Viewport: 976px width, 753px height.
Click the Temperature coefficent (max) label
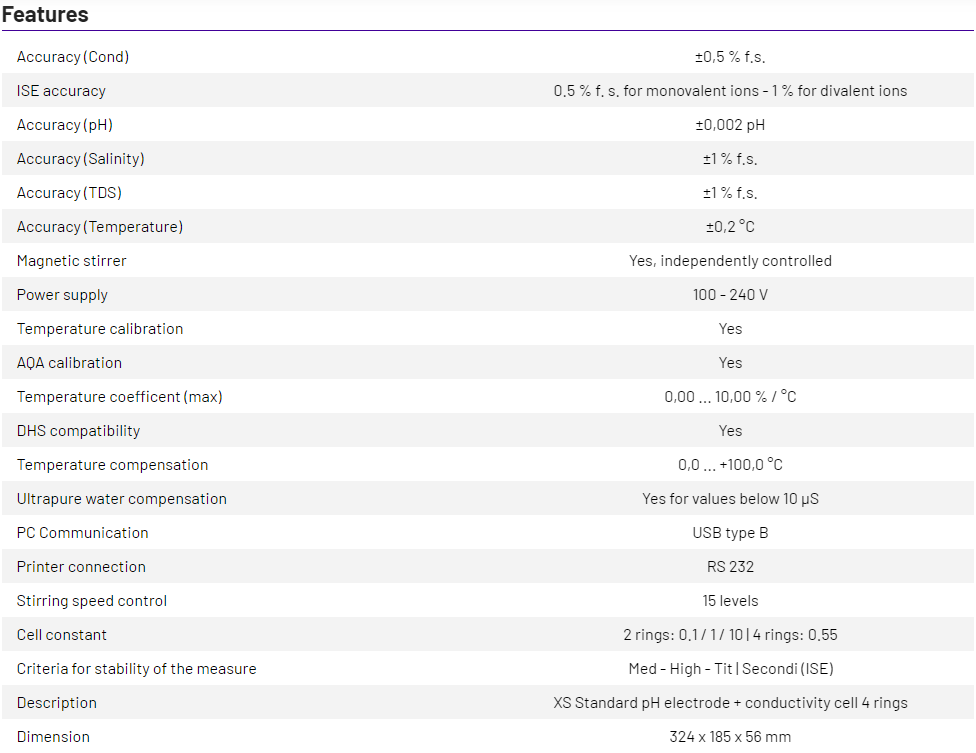tap(120, 397)
